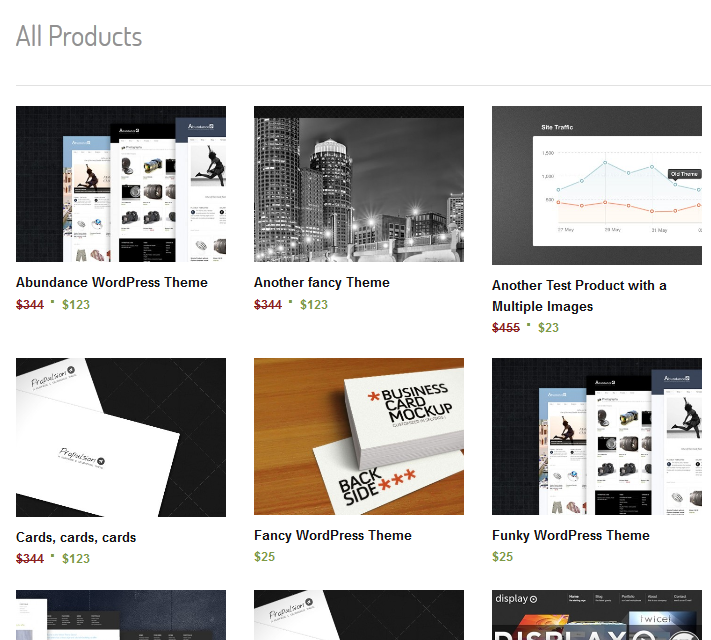
Task: Click the $25 price under Funky WordPress Theme
Action: pyautogui.click(x=502, y=557)
